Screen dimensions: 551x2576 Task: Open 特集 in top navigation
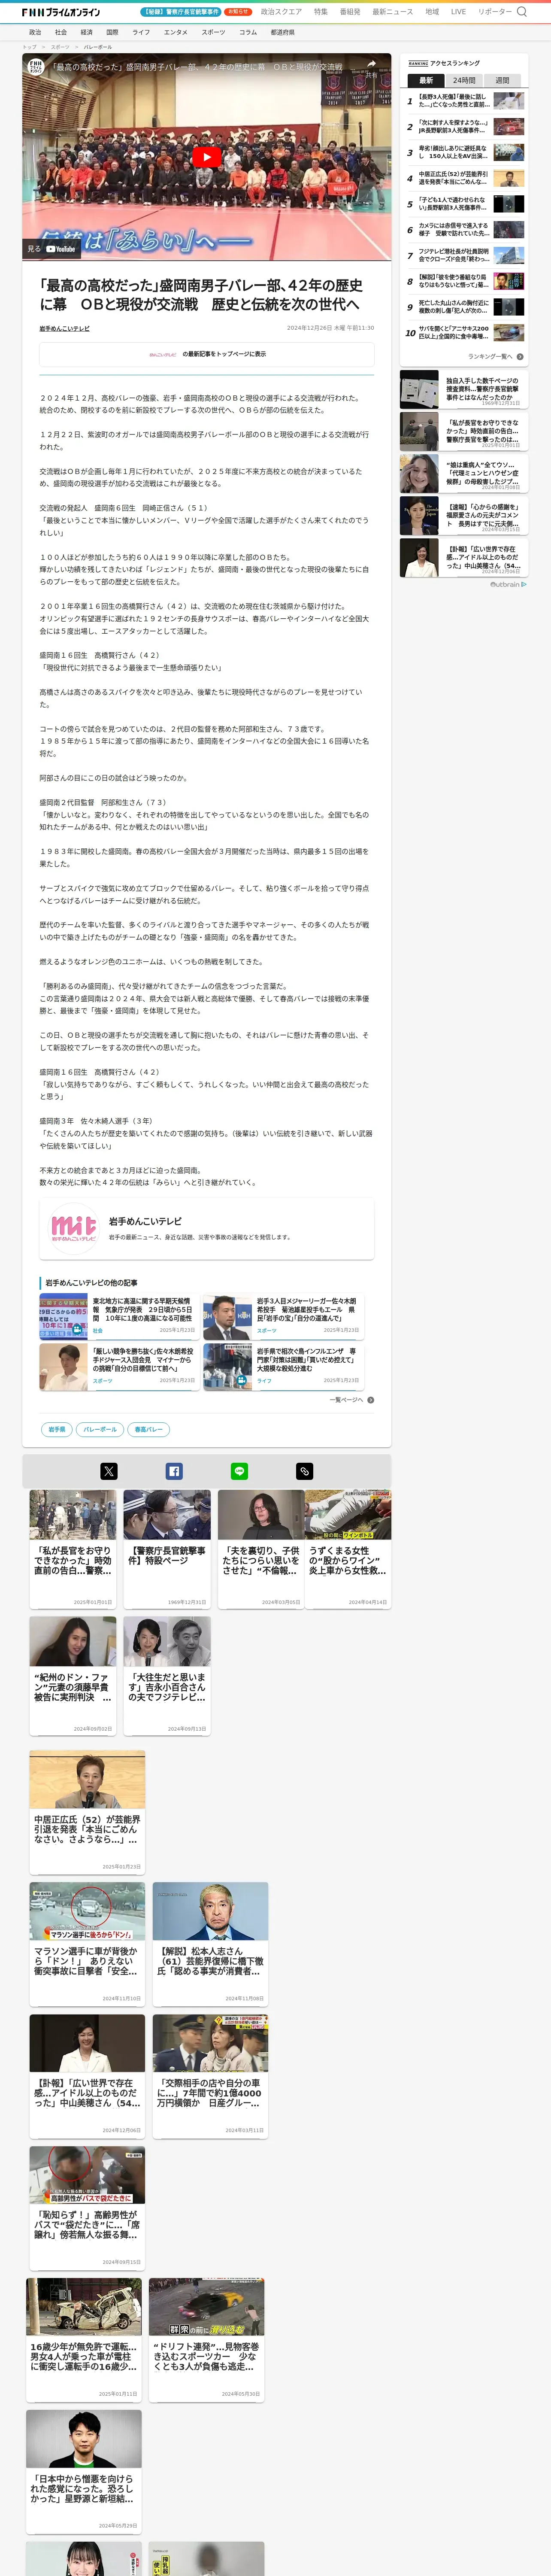(x=321, y=12)
